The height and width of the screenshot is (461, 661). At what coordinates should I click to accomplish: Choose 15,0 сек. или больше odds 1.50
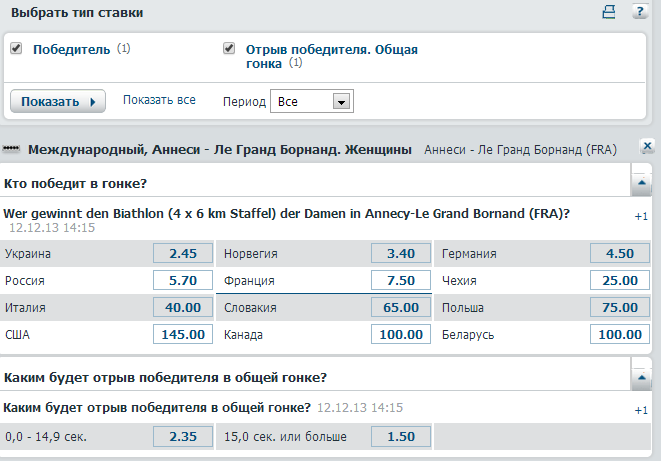(x=400, y=436)
